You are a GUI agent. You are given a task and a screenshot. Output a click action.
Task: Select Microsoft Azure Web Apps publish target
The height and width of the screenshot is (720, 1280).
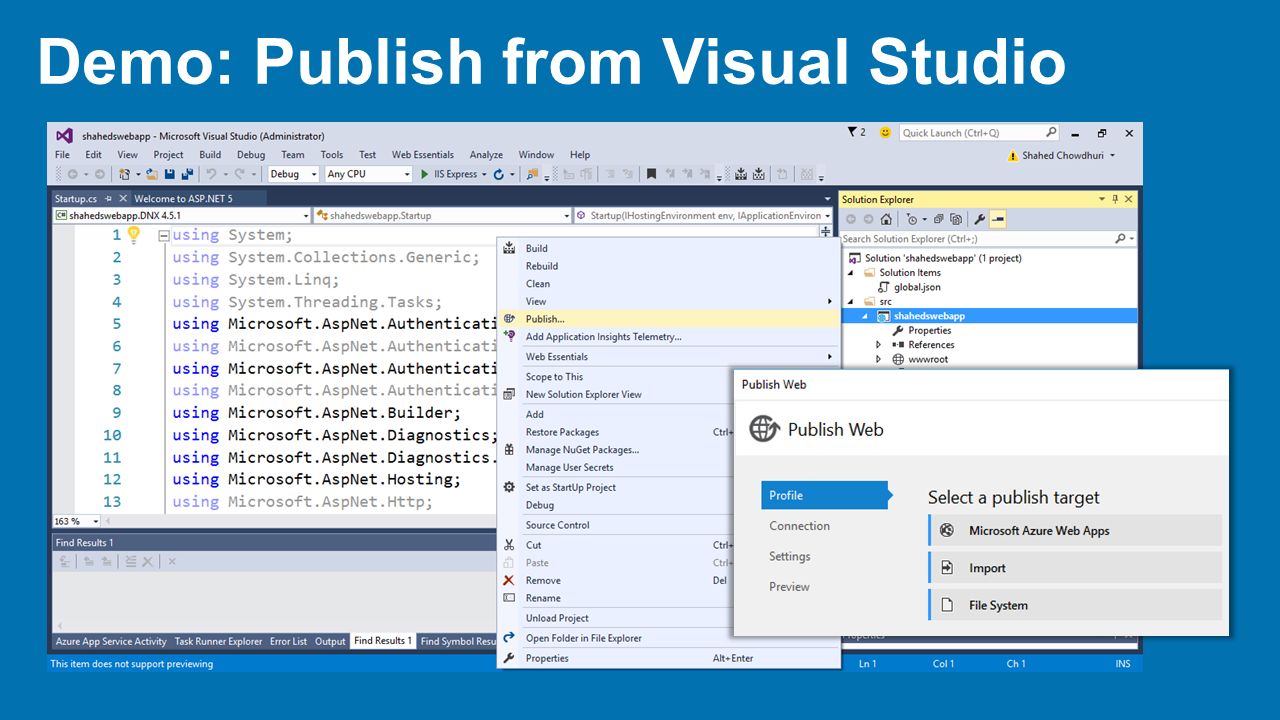1075,531
